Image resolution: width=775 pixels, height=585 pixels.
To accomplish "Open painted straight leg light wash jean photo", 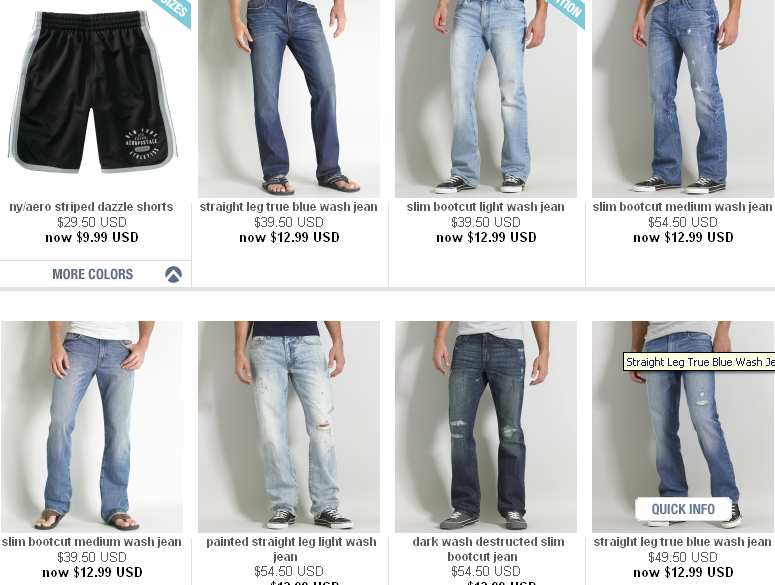I will point(289,427).
